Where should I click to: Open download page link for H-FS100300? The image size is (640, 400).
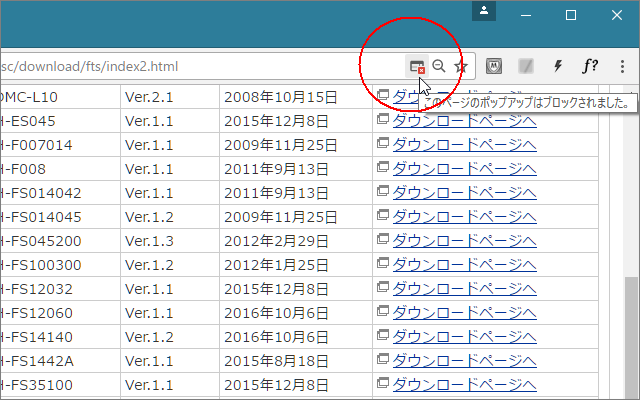[464, 265]
